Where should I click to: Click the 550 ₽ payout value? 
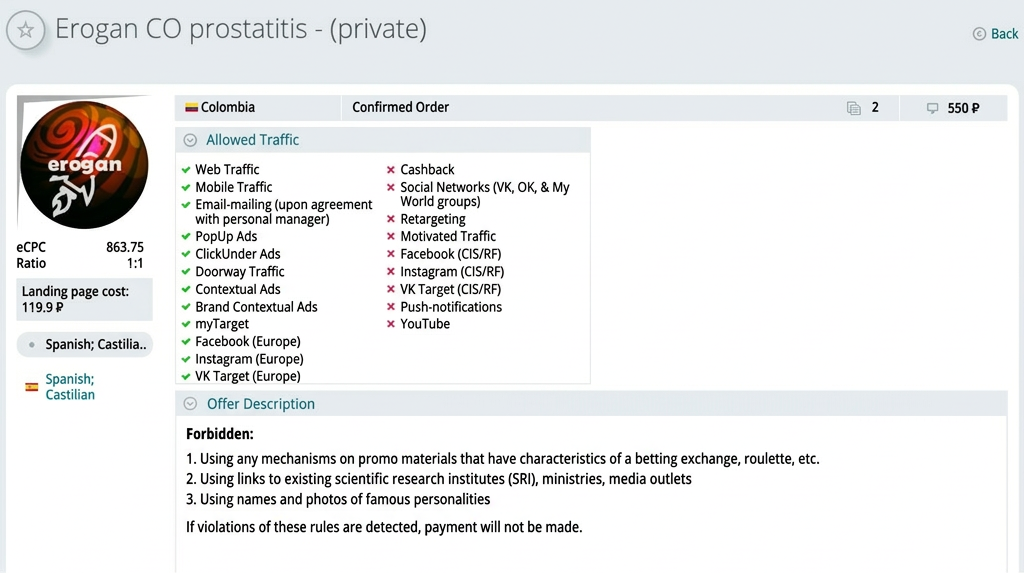963,108
